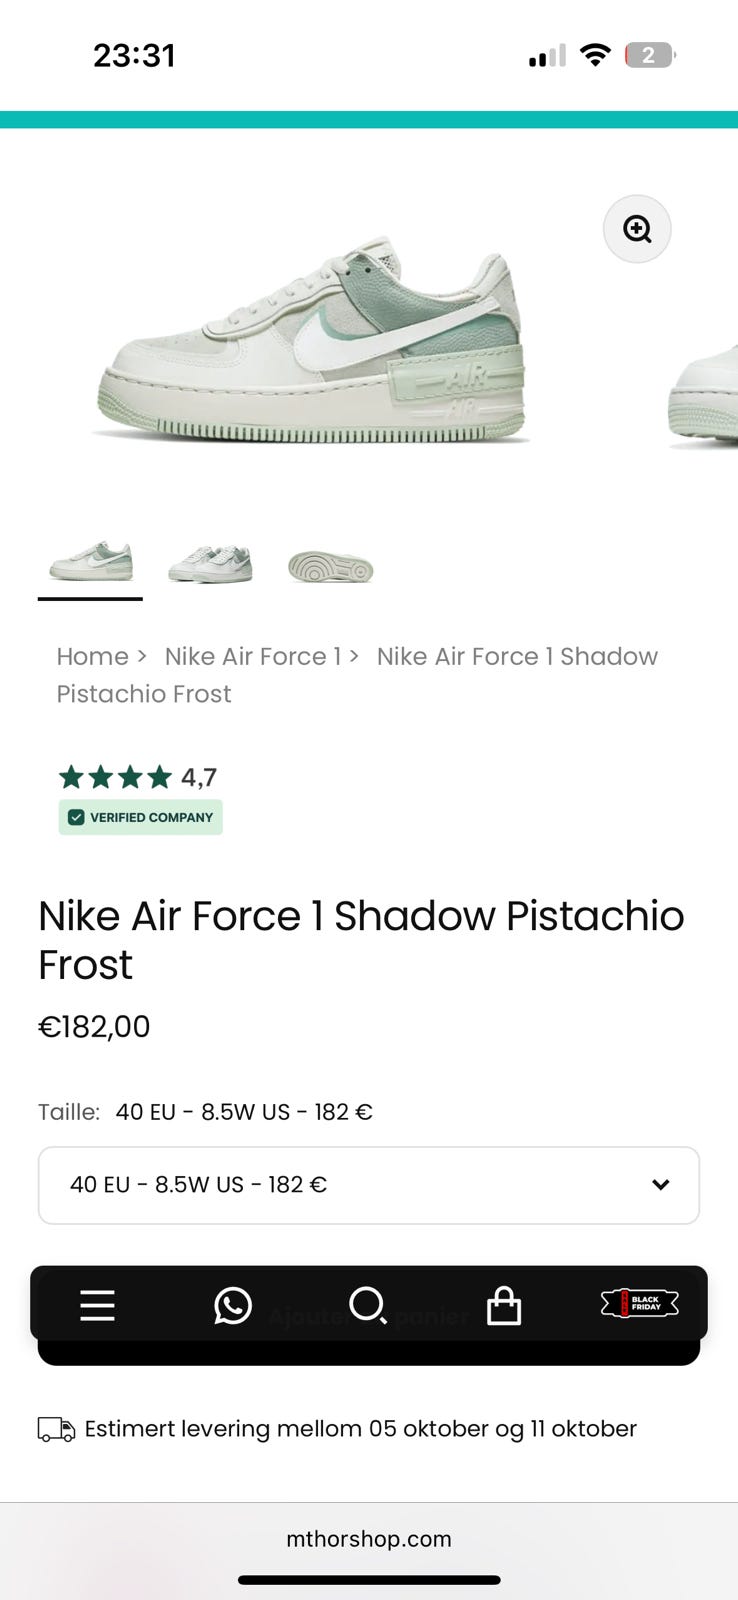Open WhatsApp chat icon

(233, 1305)
